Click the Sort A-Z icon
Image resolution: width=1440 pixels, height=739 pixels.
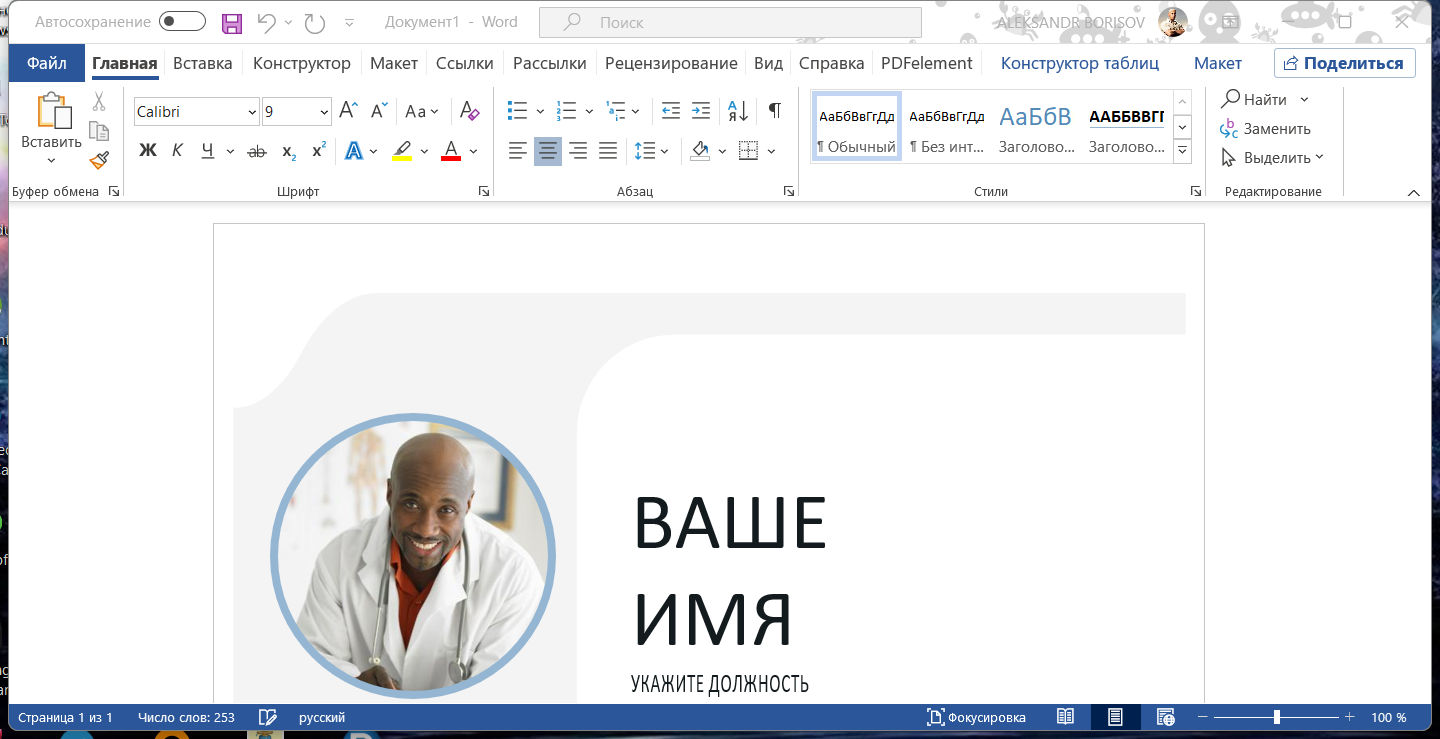737,111
